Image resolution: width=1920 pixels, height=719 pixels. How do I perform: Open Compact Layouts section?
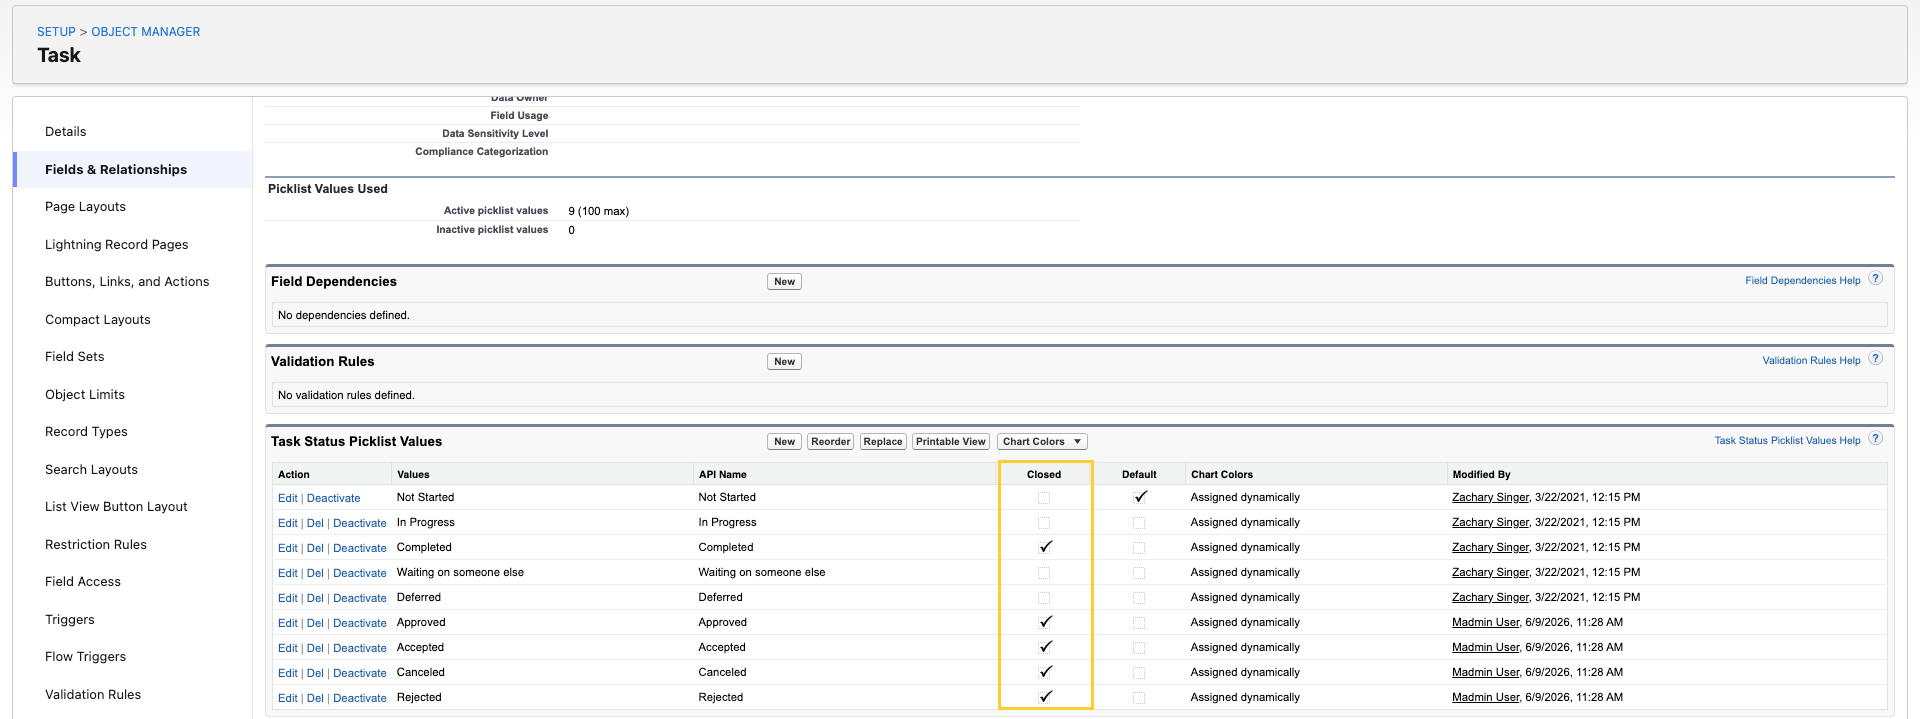(x=98, y=320)
